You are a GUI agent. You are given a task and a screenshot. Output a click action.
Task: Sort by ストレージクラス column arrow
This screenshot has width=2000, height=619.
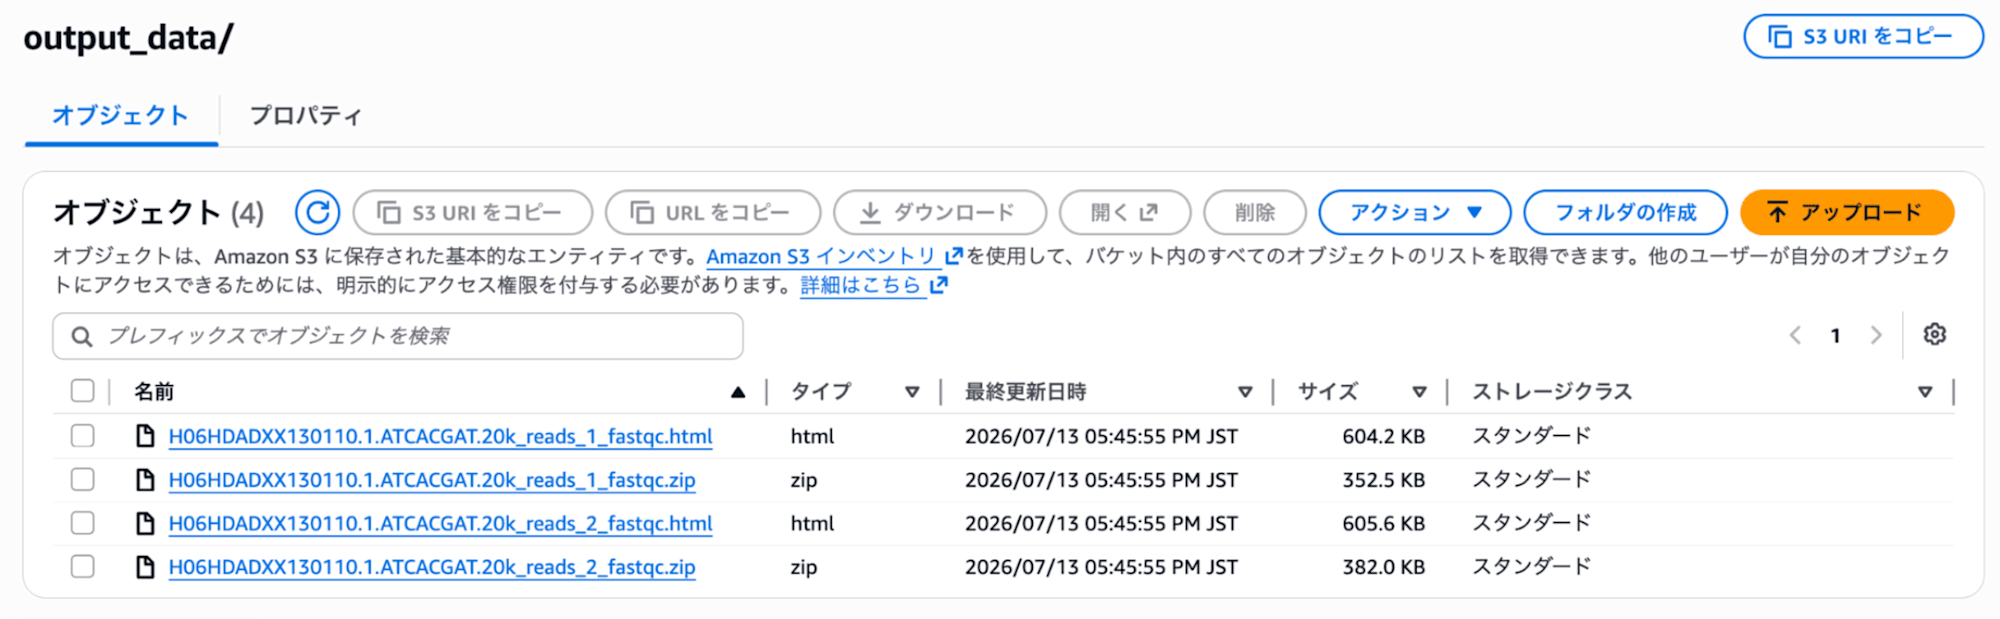1925,392
